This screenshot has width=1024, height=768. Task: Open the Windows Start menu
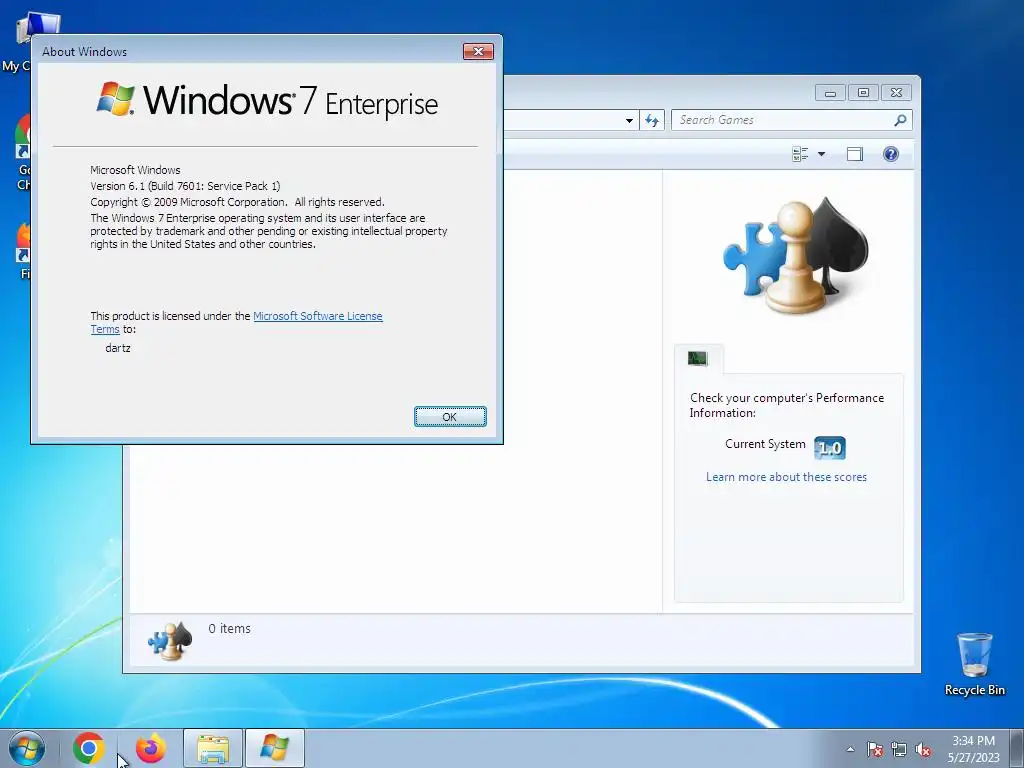click(27, 748)
